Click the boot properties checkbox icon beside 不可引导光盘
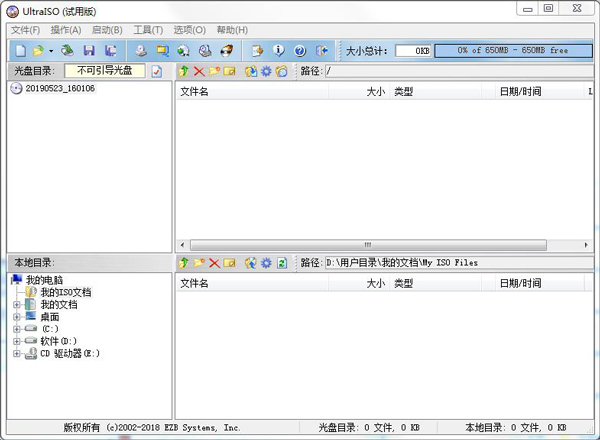Viewport: 600px width, 440px height. (x=156, y=72)
